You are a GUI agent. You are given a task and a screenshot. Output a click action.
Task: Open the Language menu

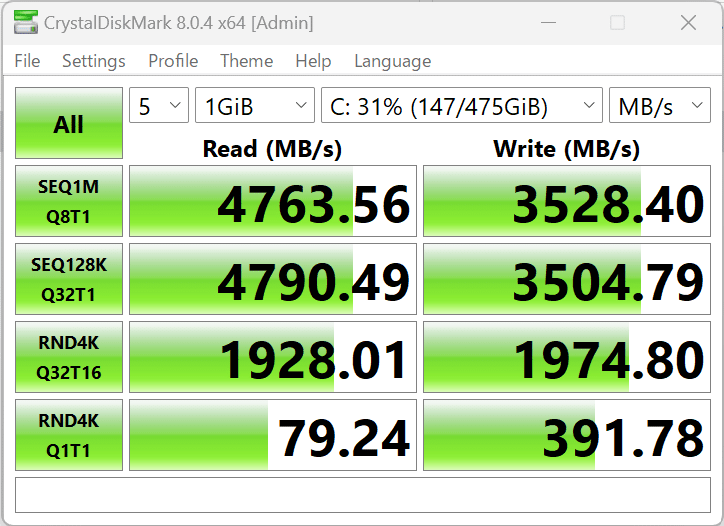pyautogui.click(x=392, y=61)
